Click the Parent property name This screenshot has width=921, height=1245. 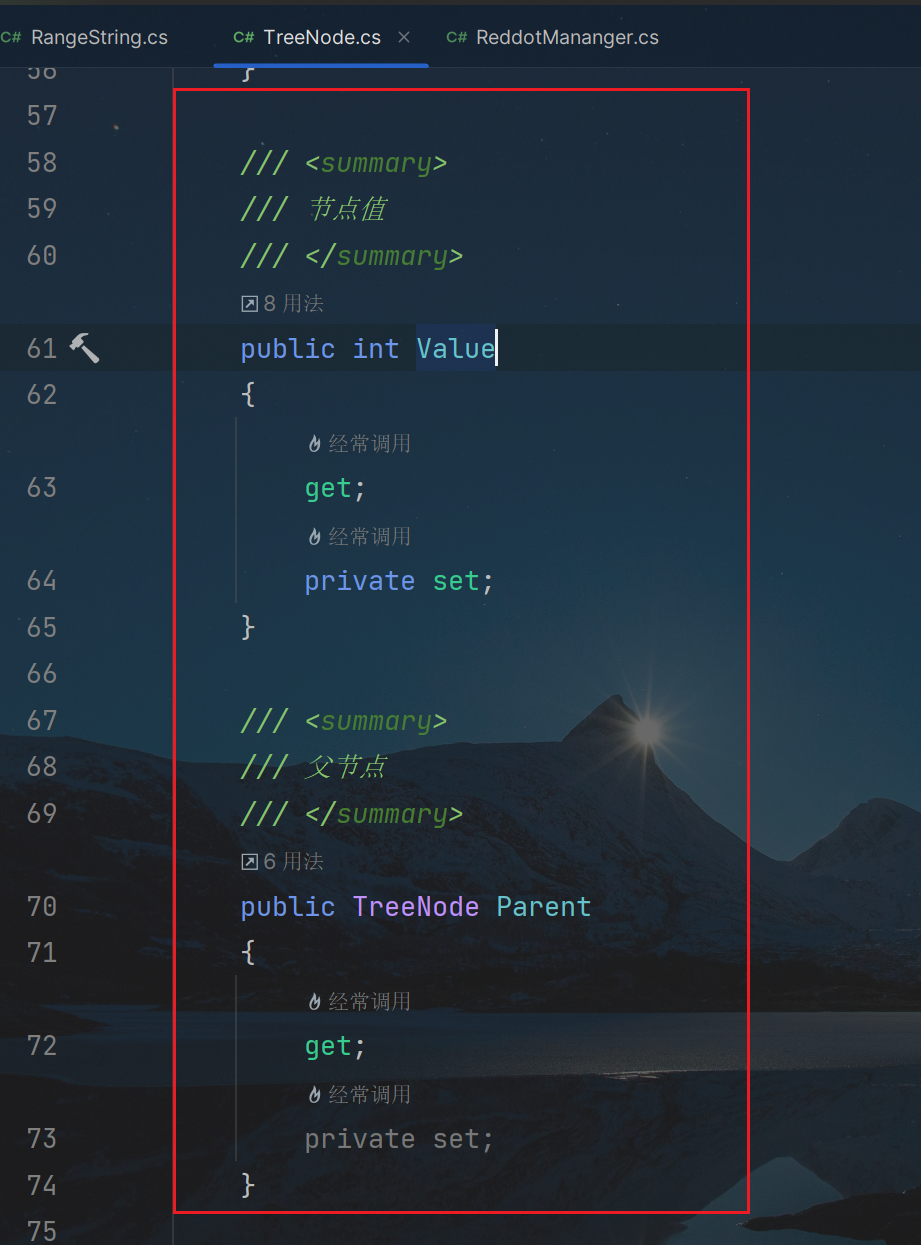(x=544, y=906)
